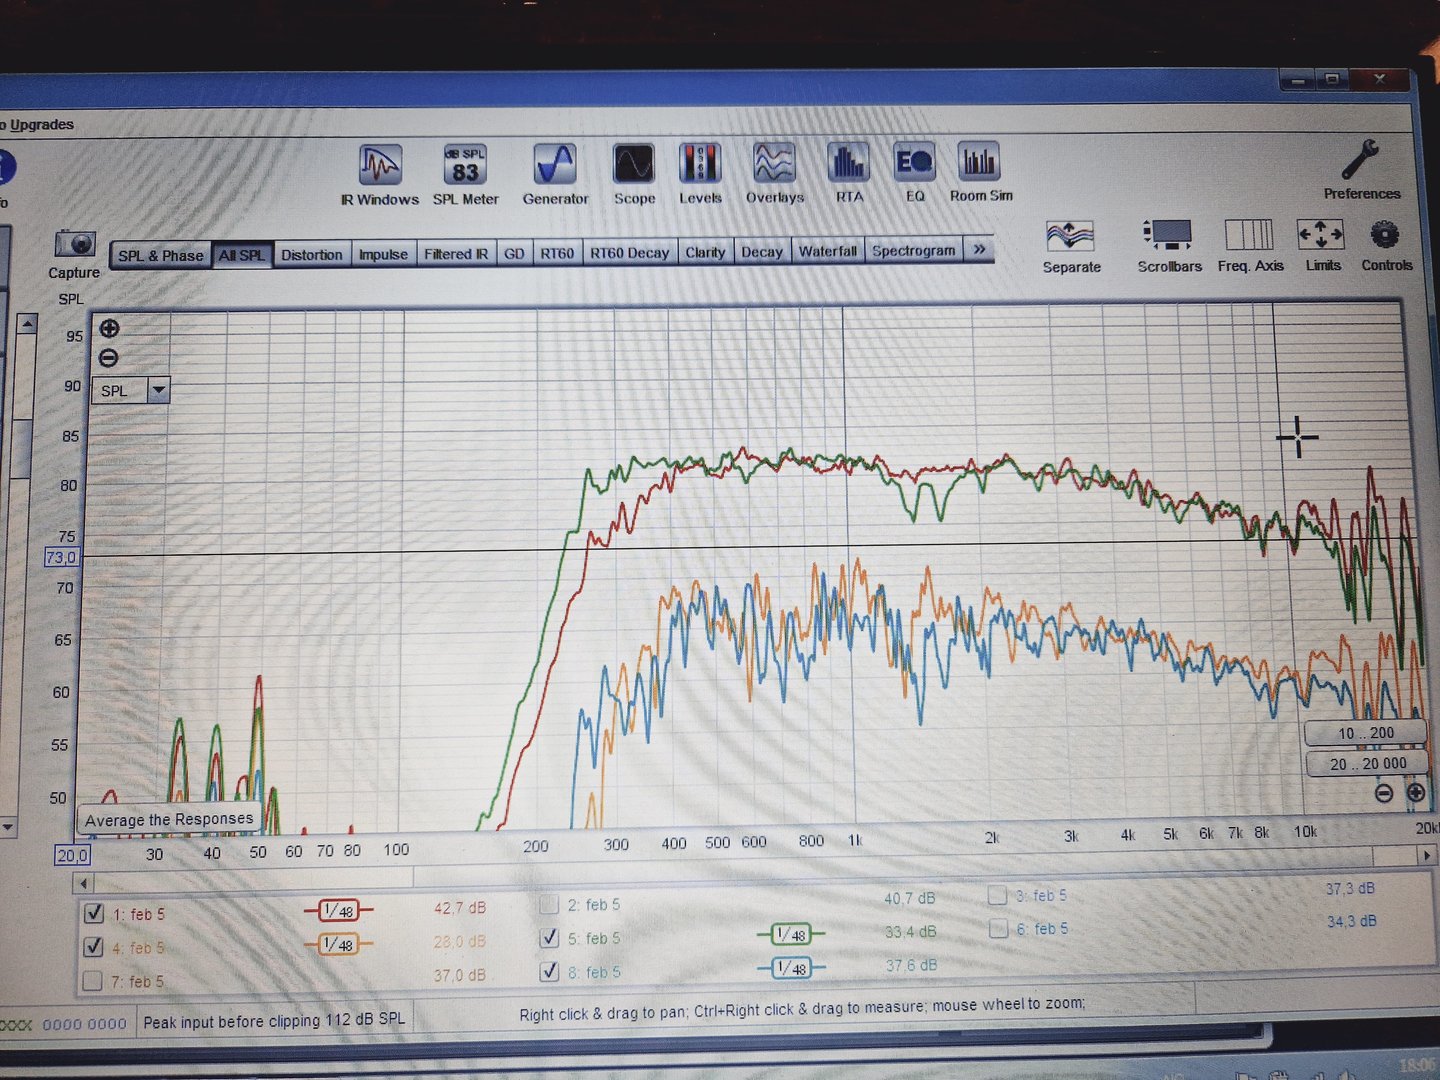Click Peak input before clipping status text
This screenshot has height=1080, width=1440.
coord(274,1020)
